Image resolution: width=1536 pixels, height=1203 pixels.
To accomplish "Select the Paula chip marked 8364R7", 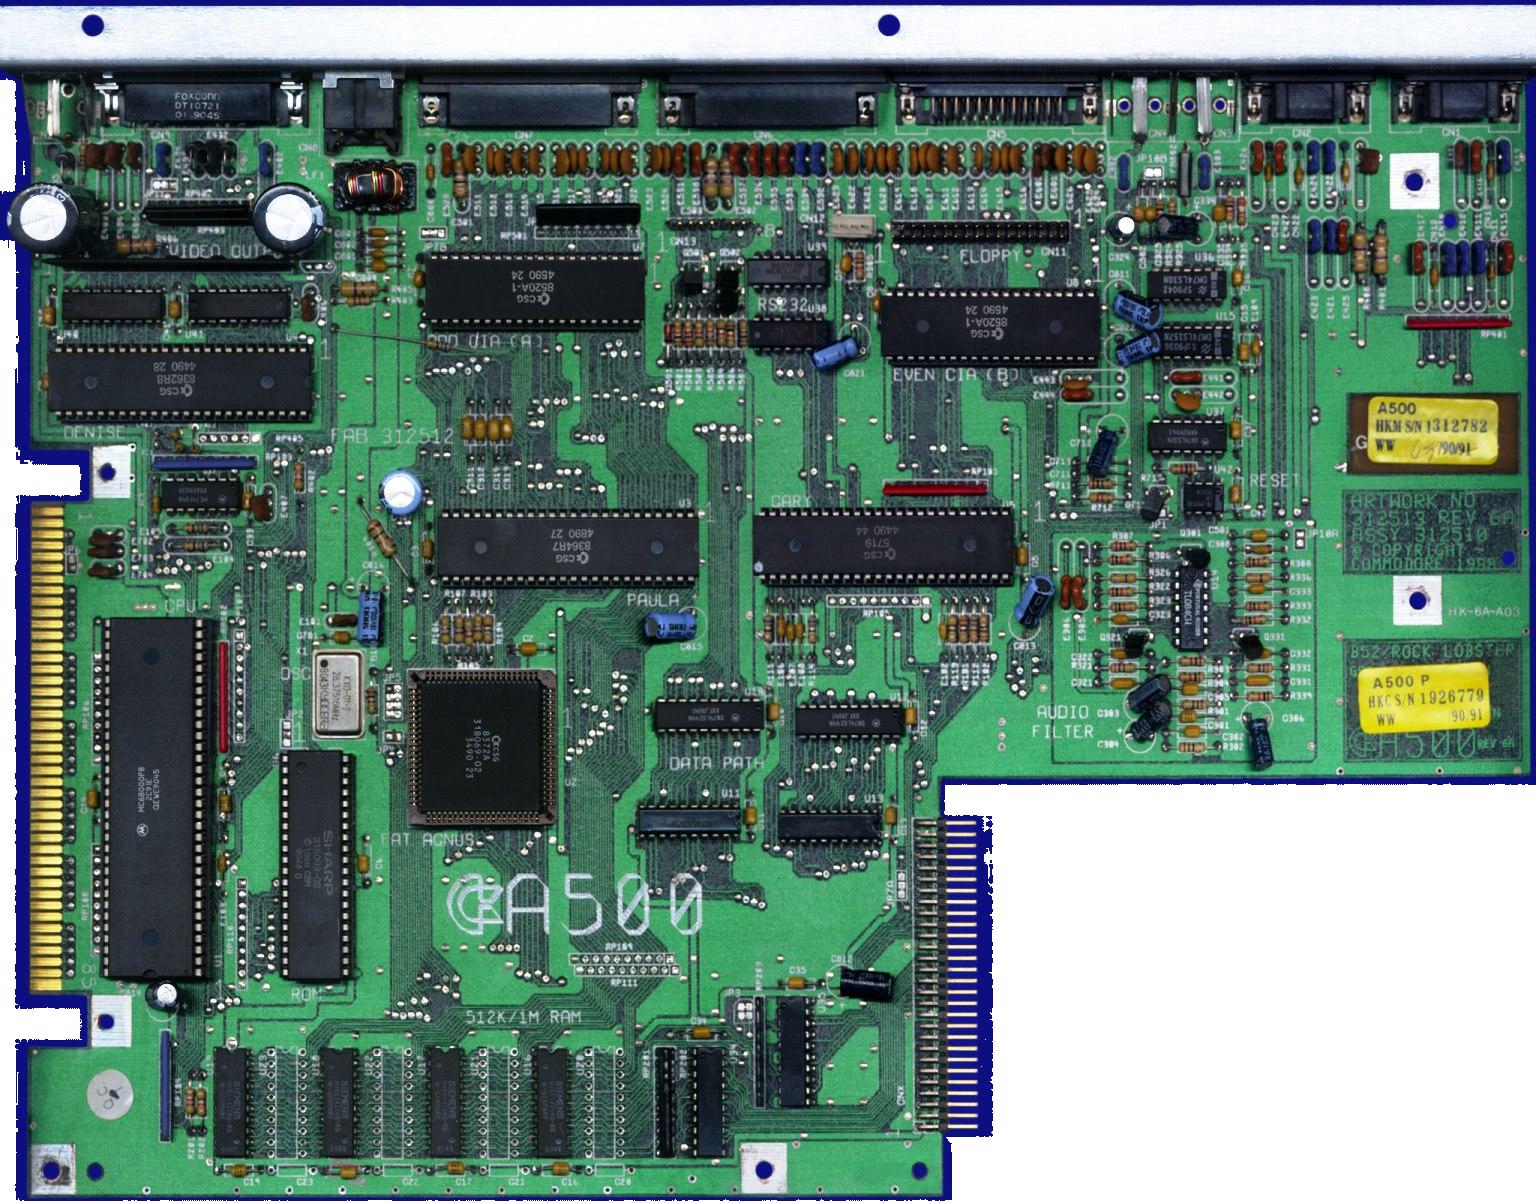I will (x=567, y=546).
